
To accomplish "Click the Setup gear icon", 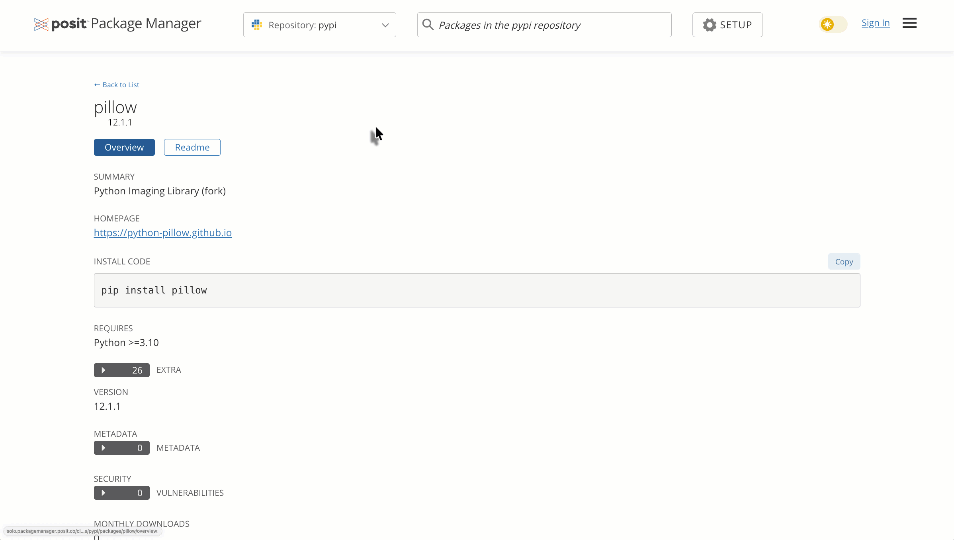I will pos(710,25).
